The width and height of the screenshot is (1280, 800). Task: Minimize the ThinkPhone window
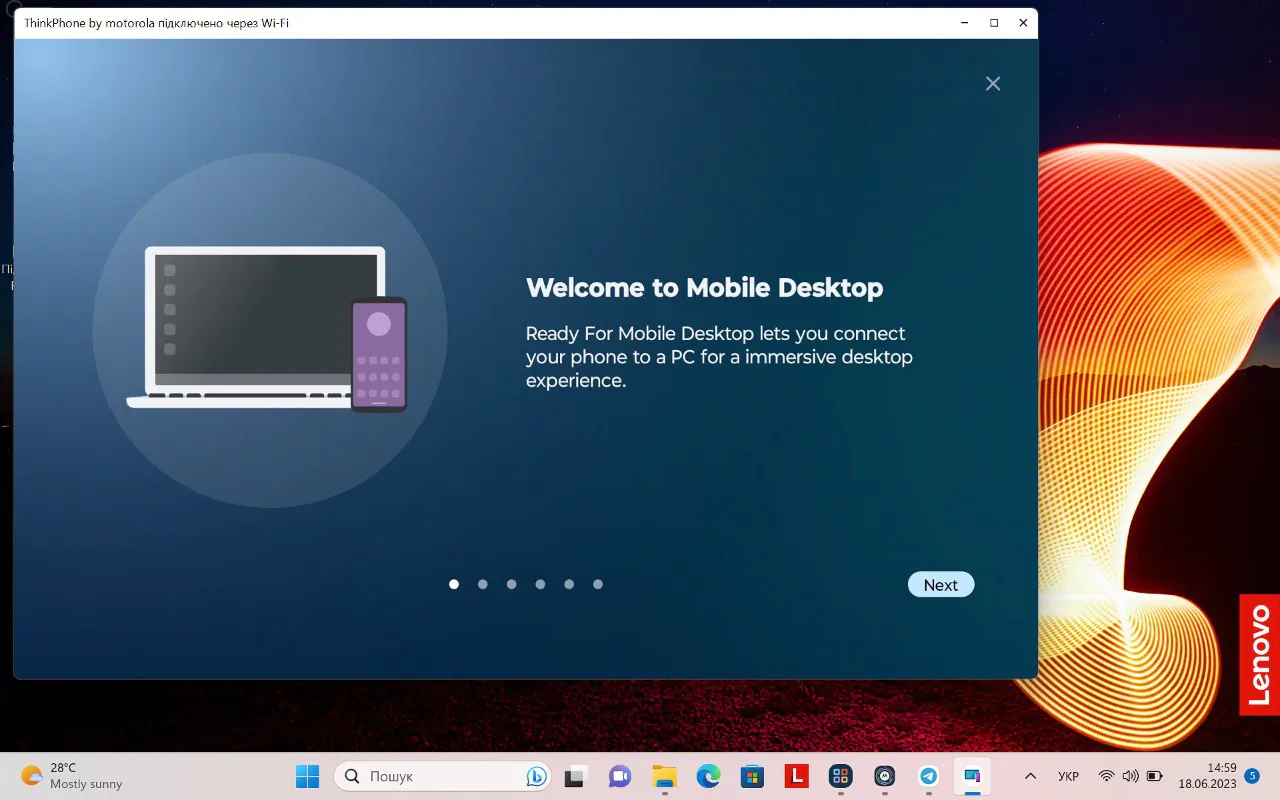coord(965,23)
